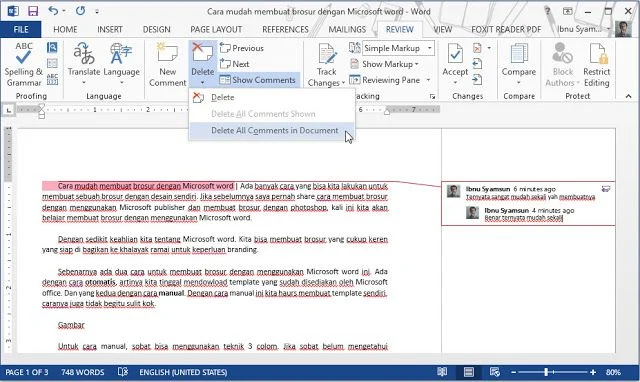Viewport: 640px width, 382px height.
Task: Open Thesaurus icon in Proofing group
Action: 52,63
